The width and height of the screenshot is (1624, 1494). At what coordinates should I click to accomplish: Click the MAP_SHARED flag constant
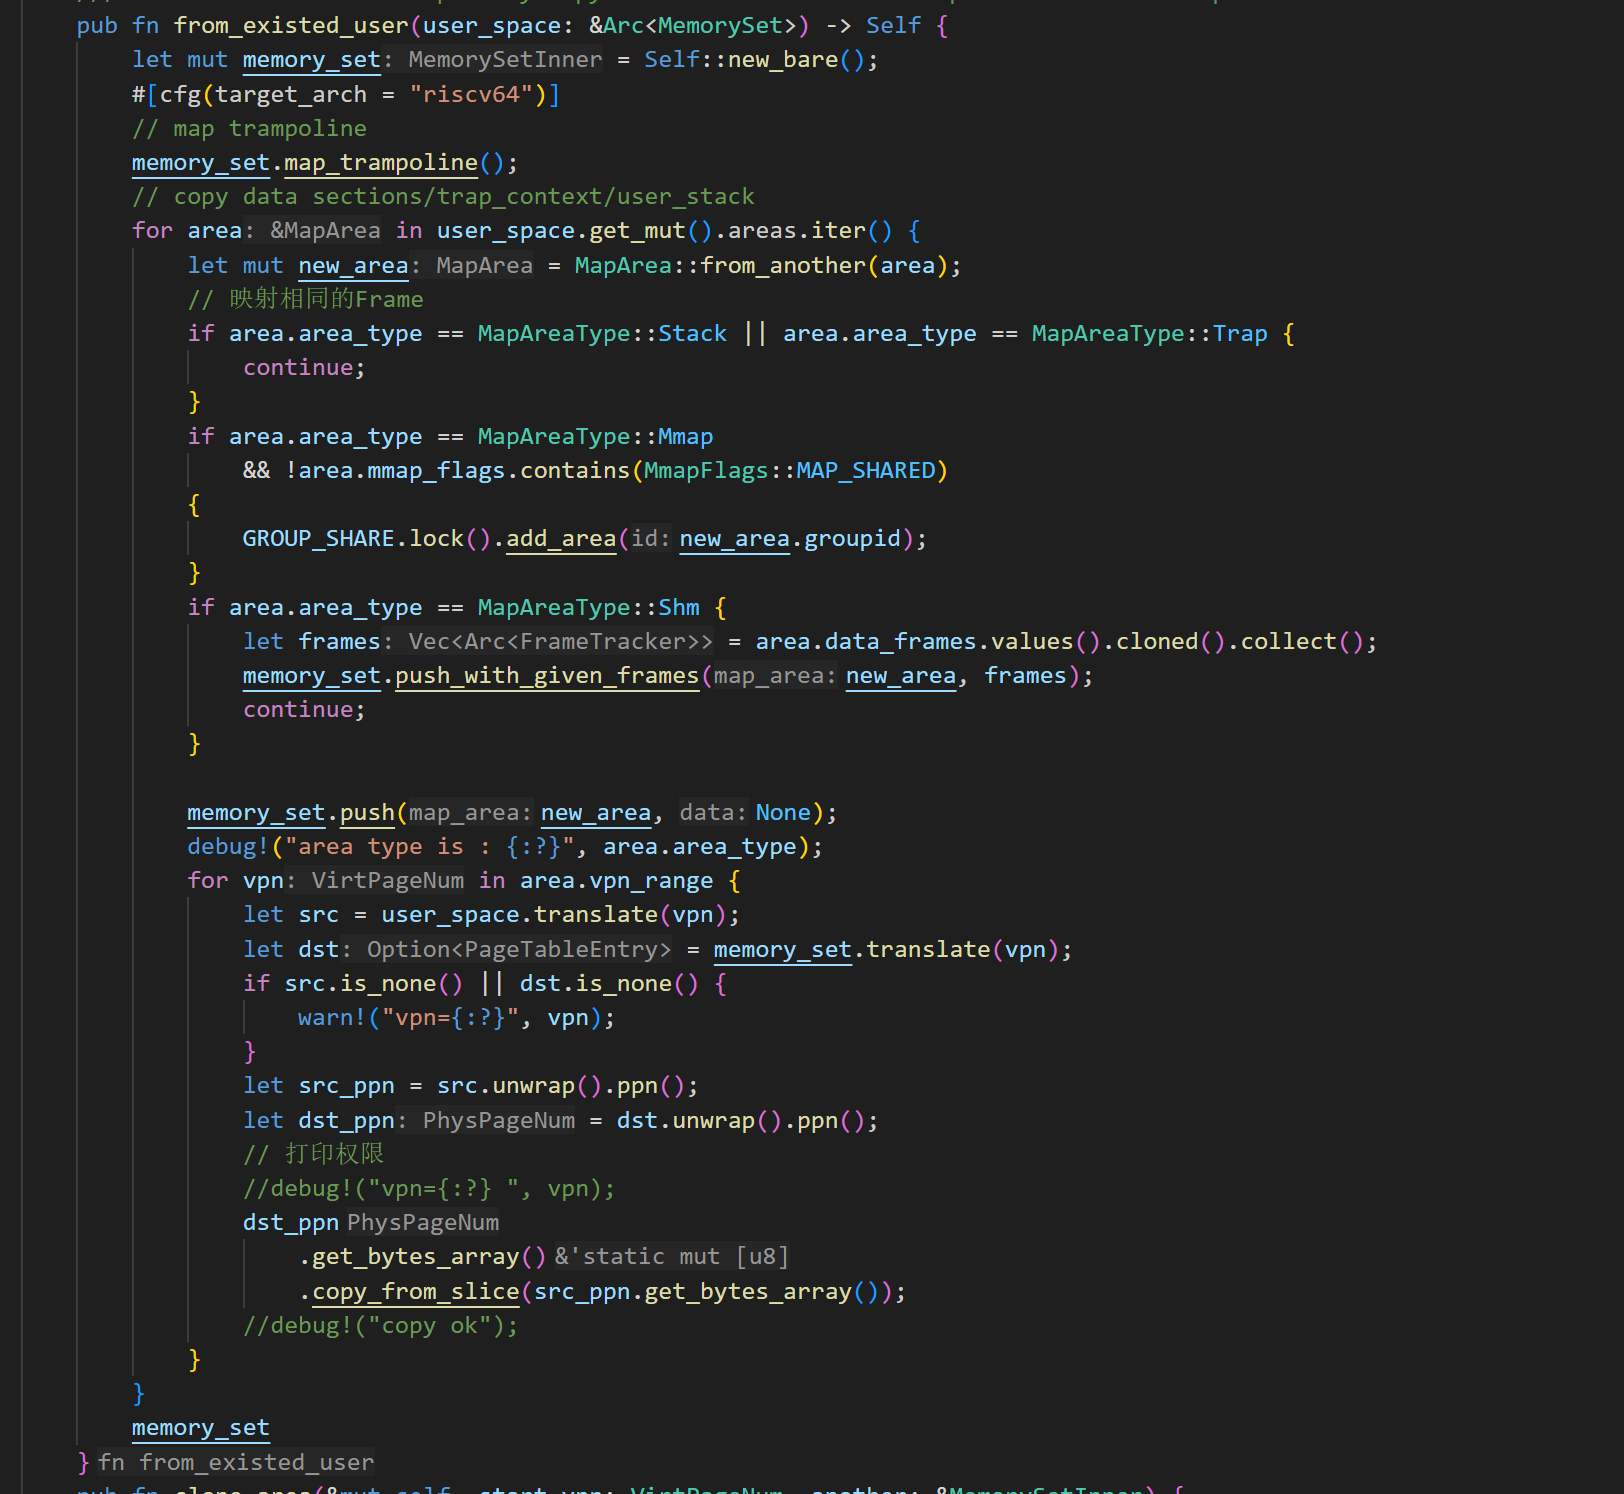(x=865, y=471)
